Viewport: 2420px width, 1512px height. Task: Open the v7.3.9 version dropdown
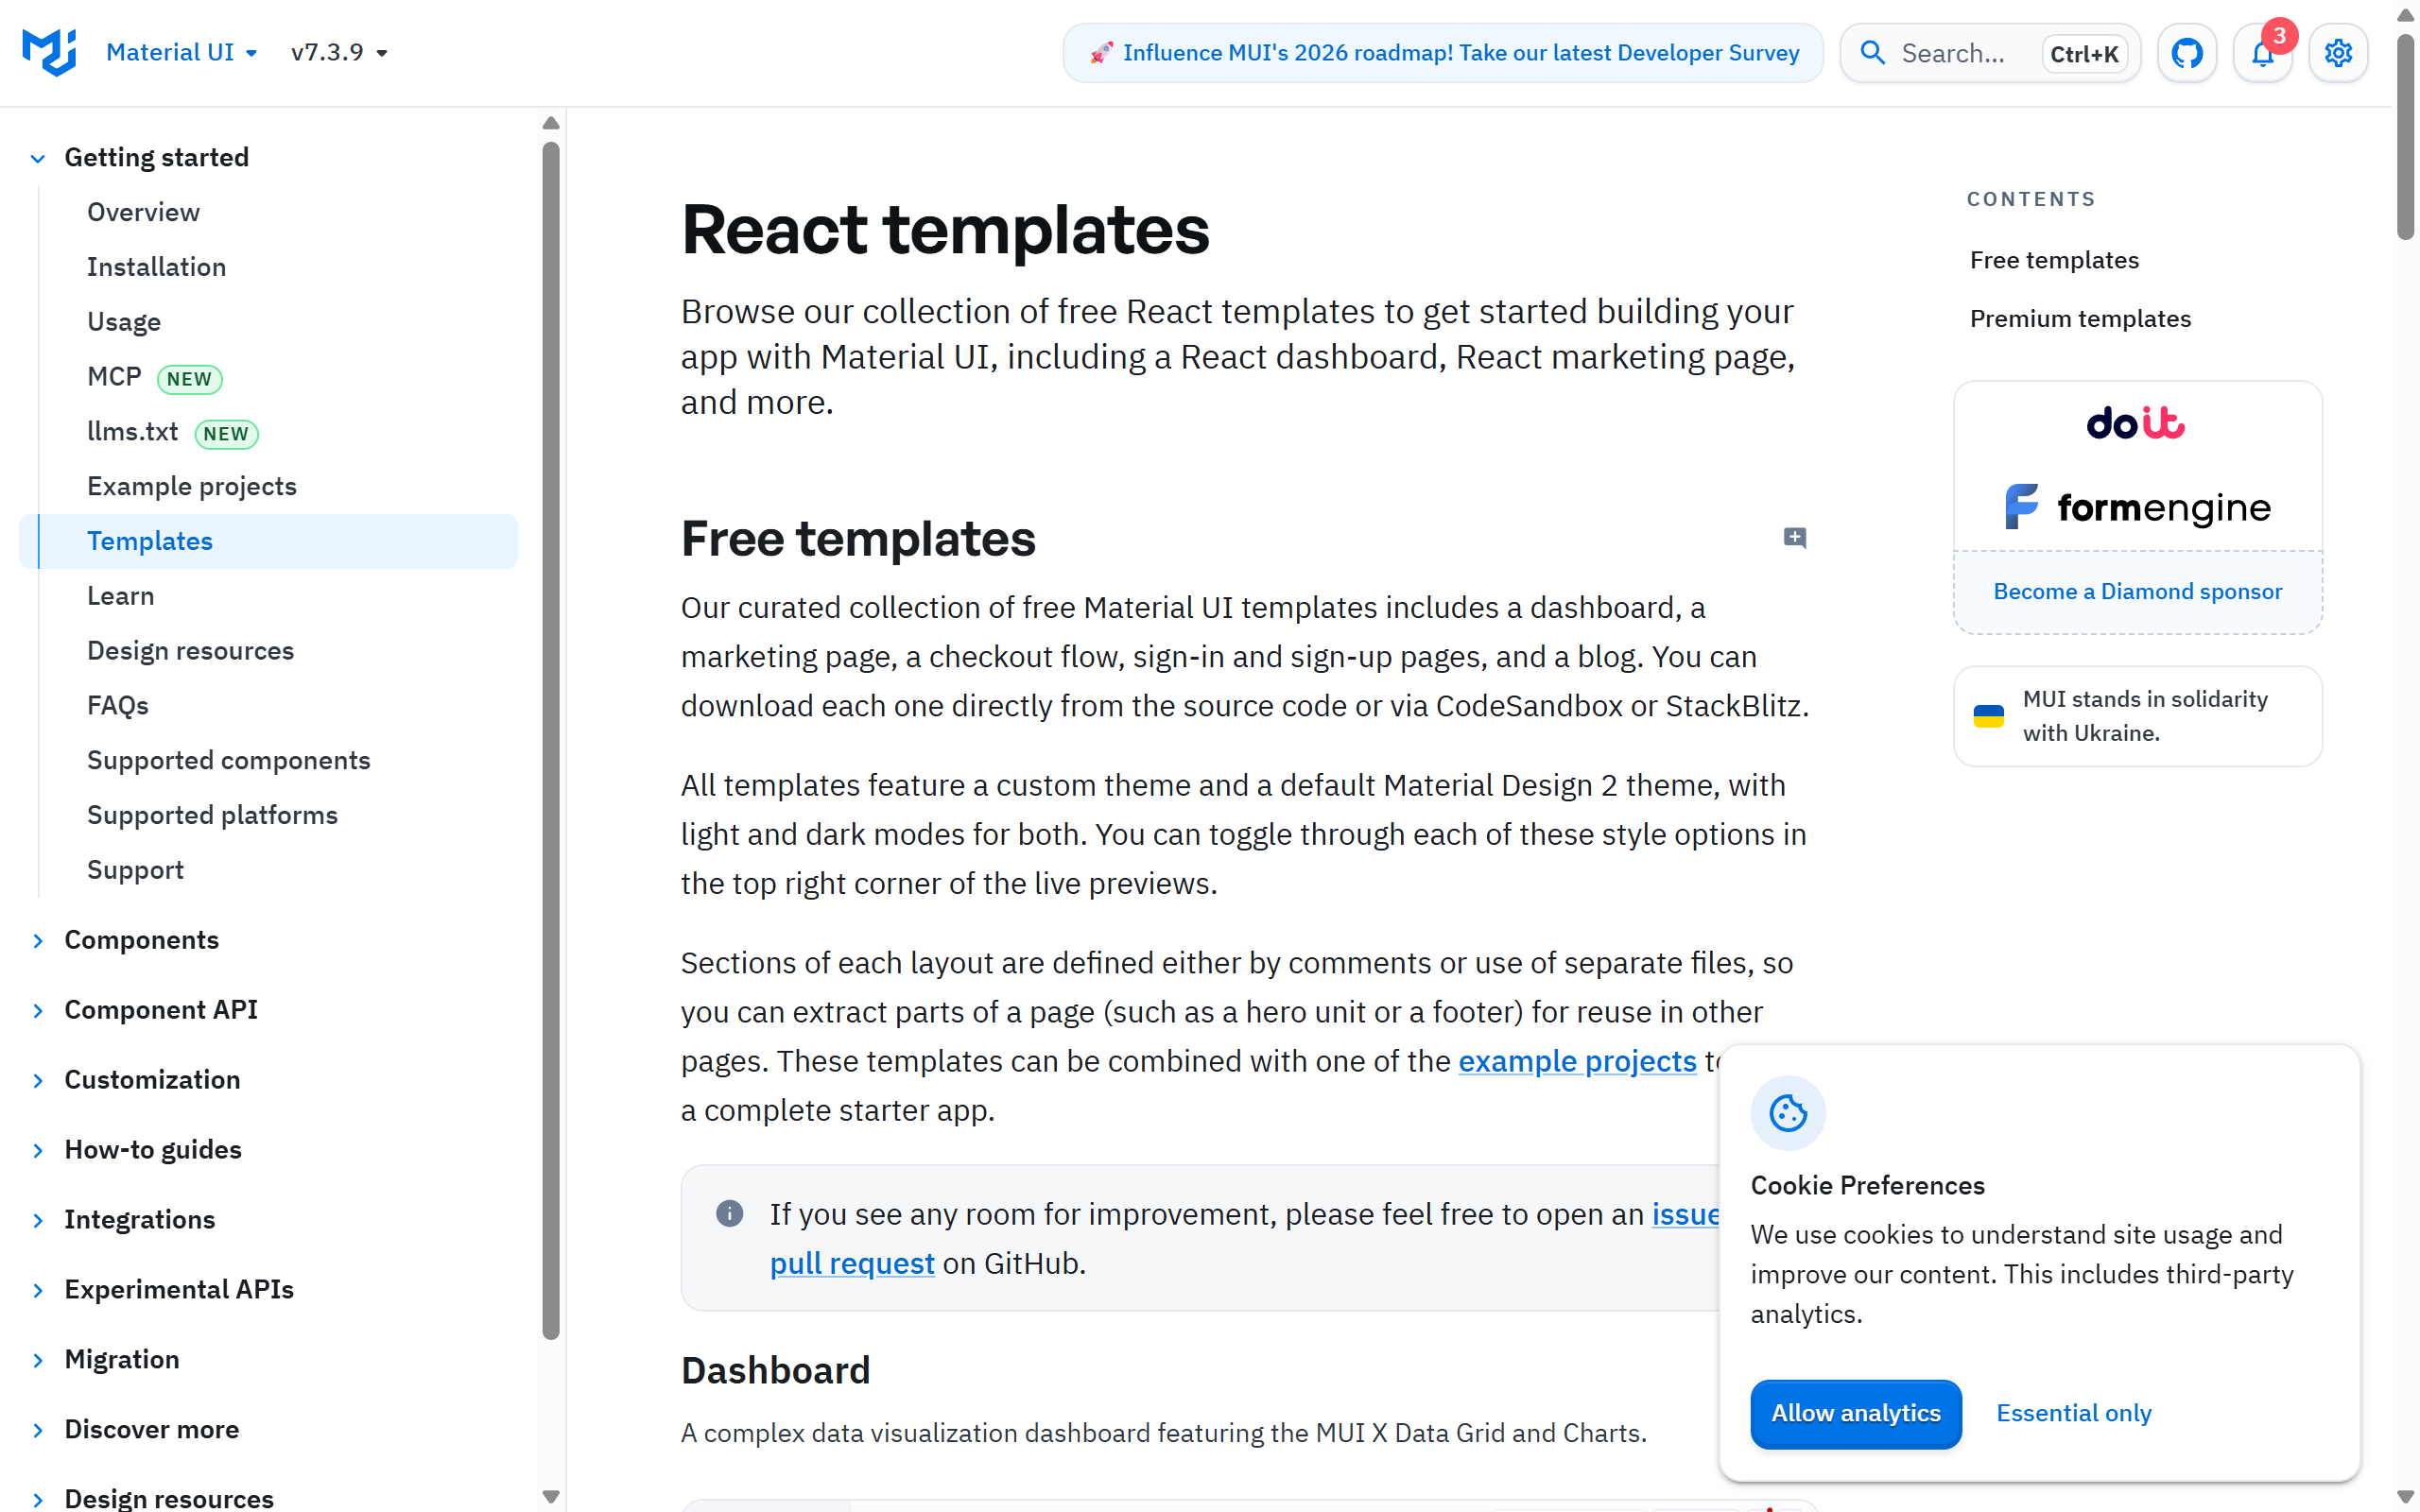click(x=339, y=52)
